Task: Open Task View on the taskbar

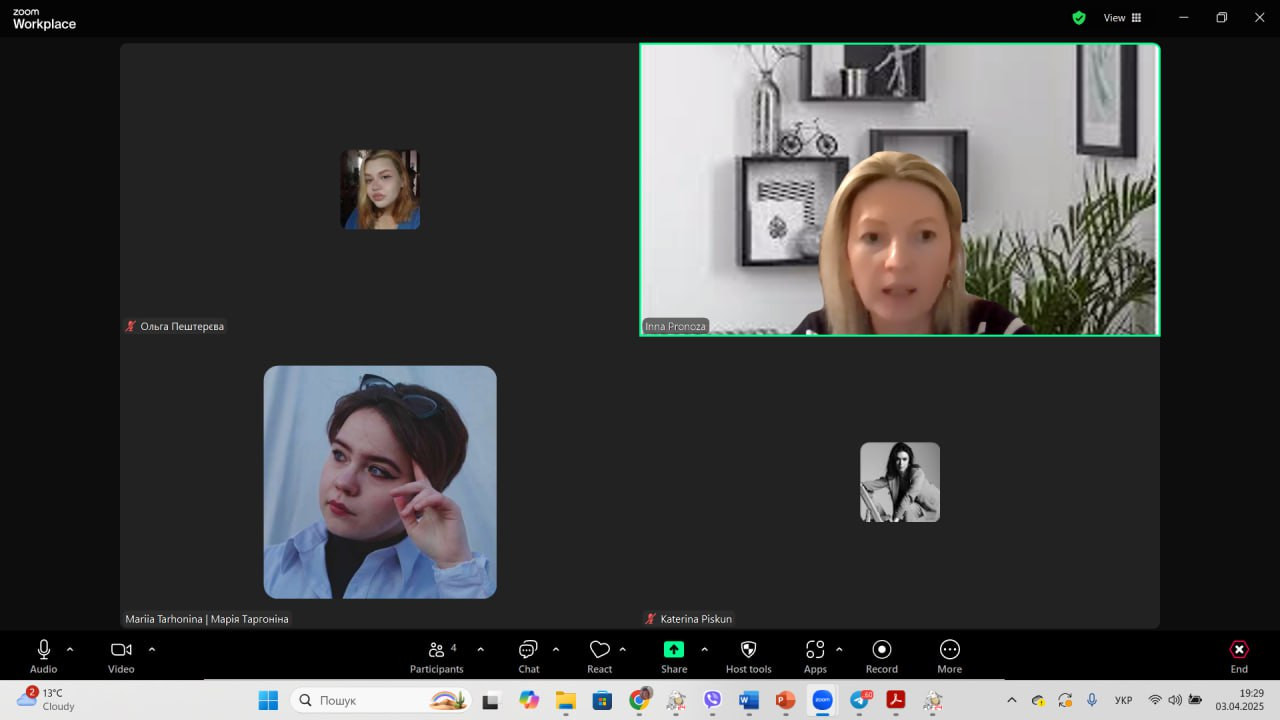Action: pos(490,700)
